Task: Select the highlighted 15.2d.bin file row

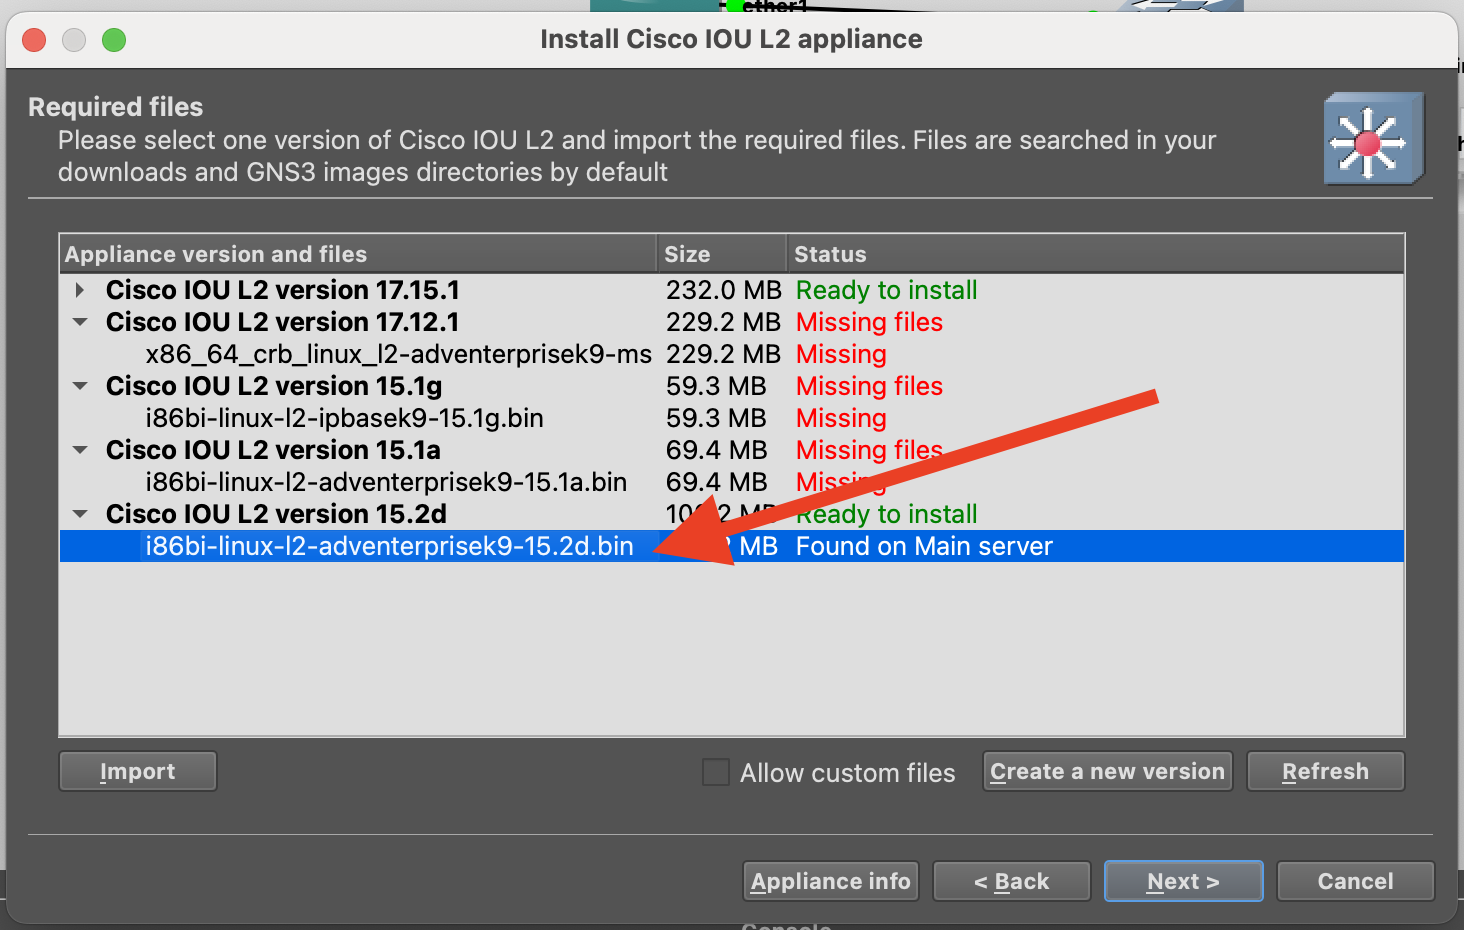Action: 389,546
